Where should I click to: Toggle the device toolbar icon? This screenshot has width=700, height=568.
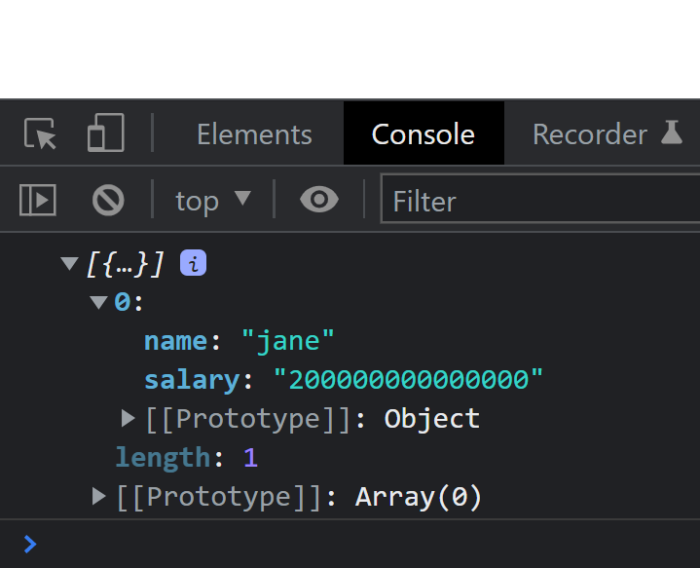tap(106, 133)
